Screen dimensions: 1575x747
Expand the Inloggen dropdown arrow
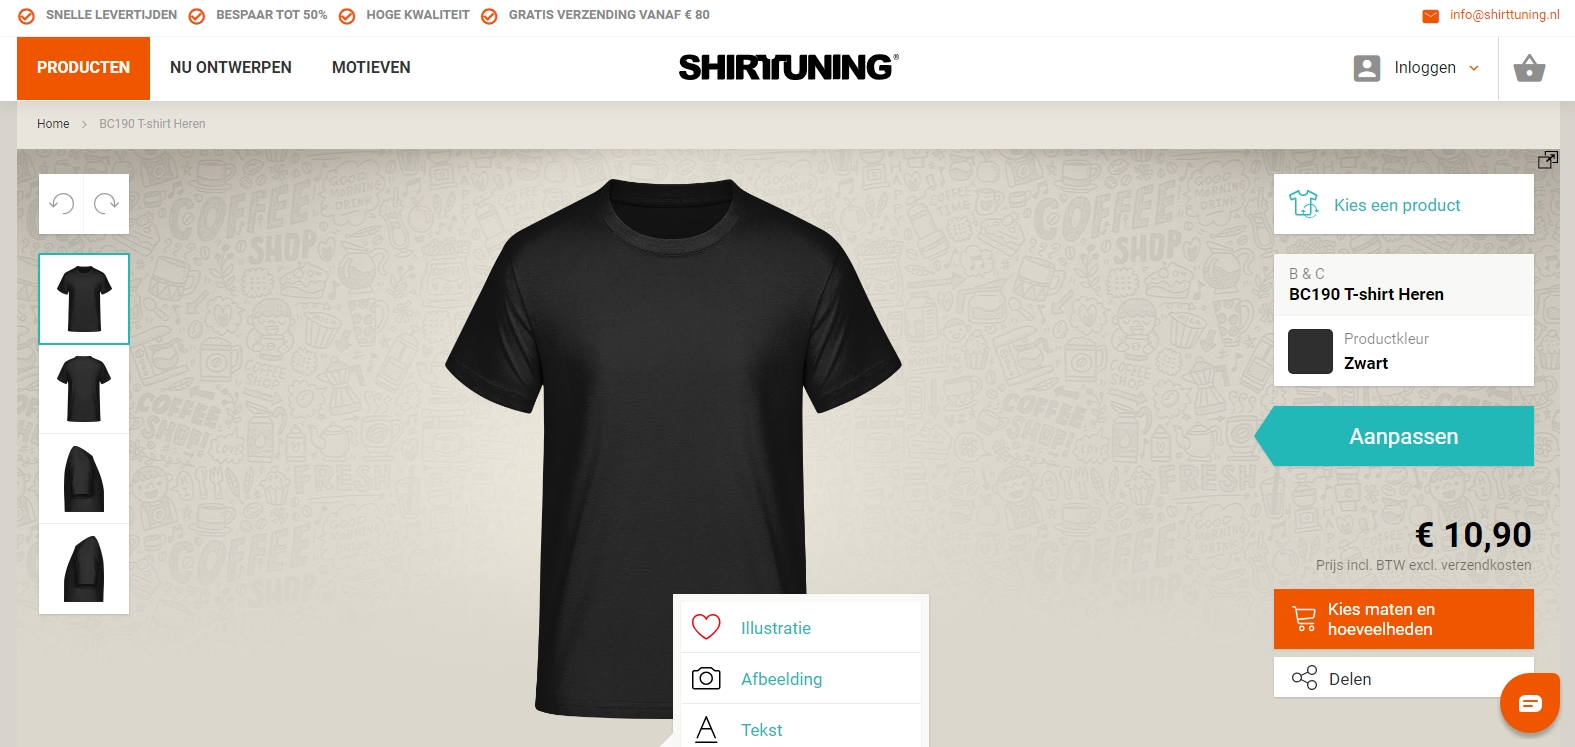pos(1474,68)
